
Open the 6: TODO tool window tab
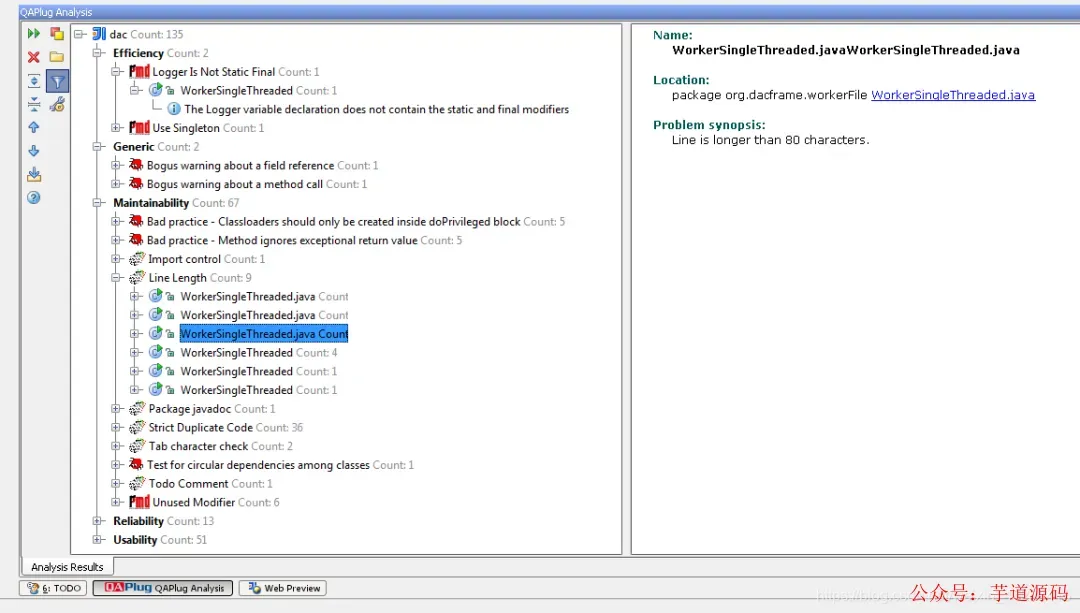[53, 588]
